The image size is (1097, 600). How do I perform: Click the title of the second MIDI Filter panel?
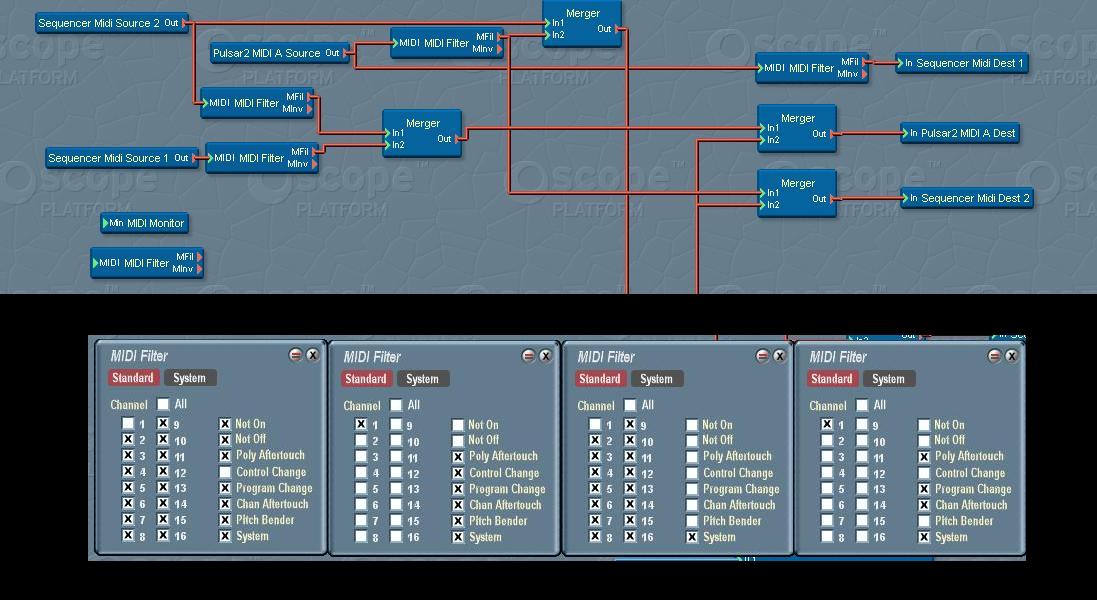[x=371, y=357]
